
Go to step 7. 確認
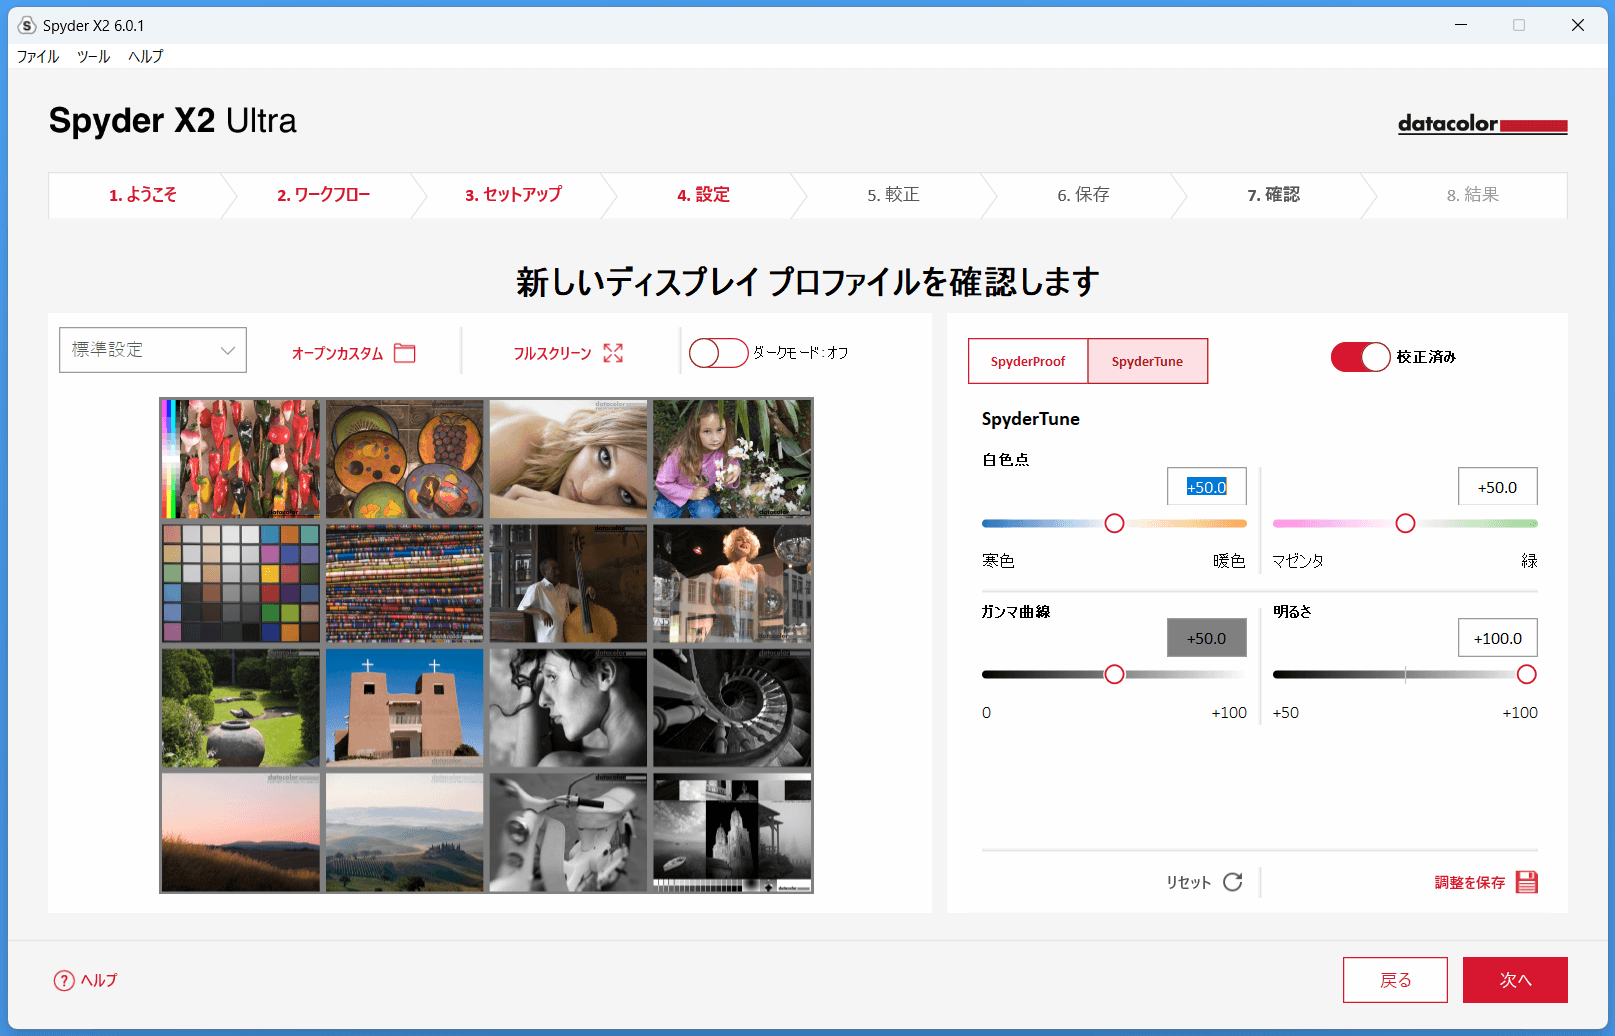[x=1273, y=195]
